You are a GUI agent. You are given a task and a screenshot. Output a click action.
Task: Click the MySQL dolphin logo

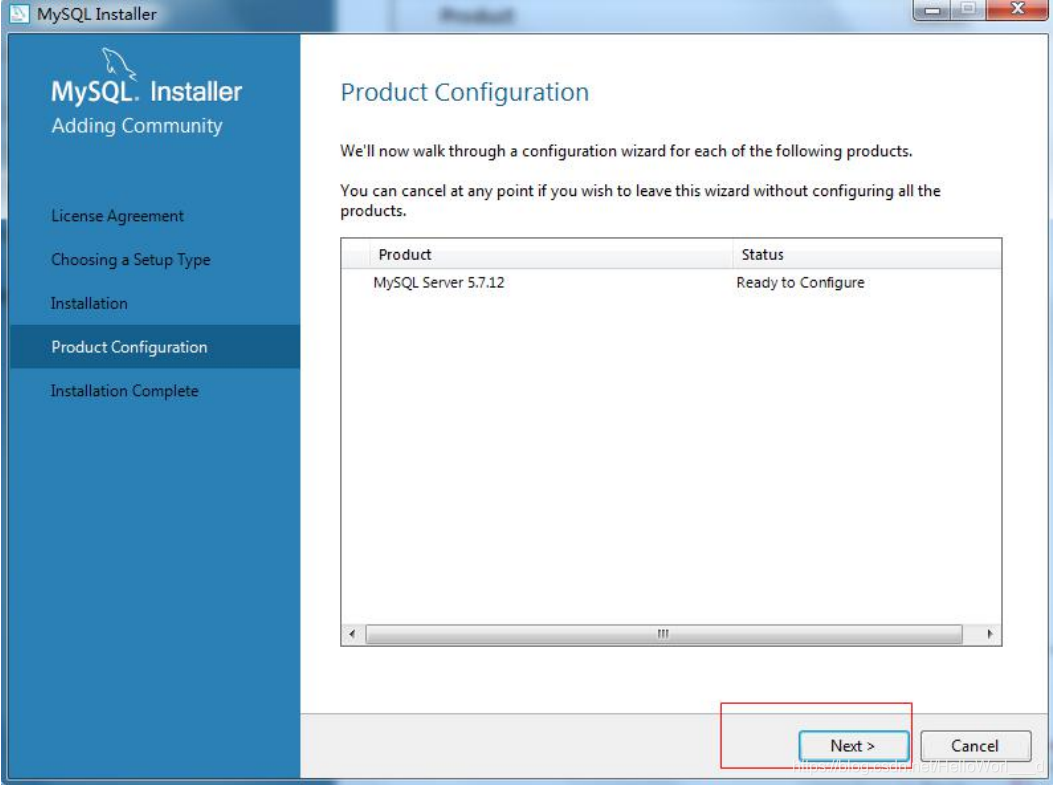click(119, 64)
